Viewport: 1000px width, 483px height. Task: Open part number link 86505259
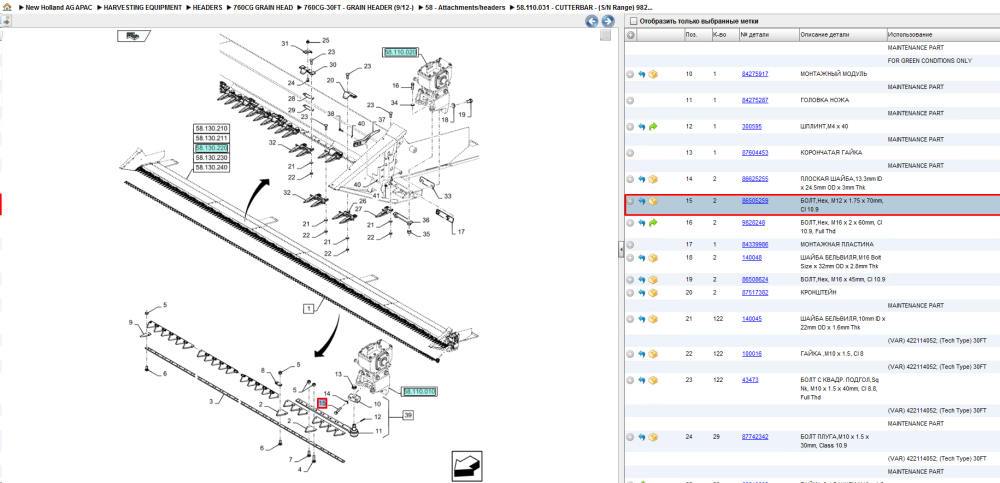point(754,201)
